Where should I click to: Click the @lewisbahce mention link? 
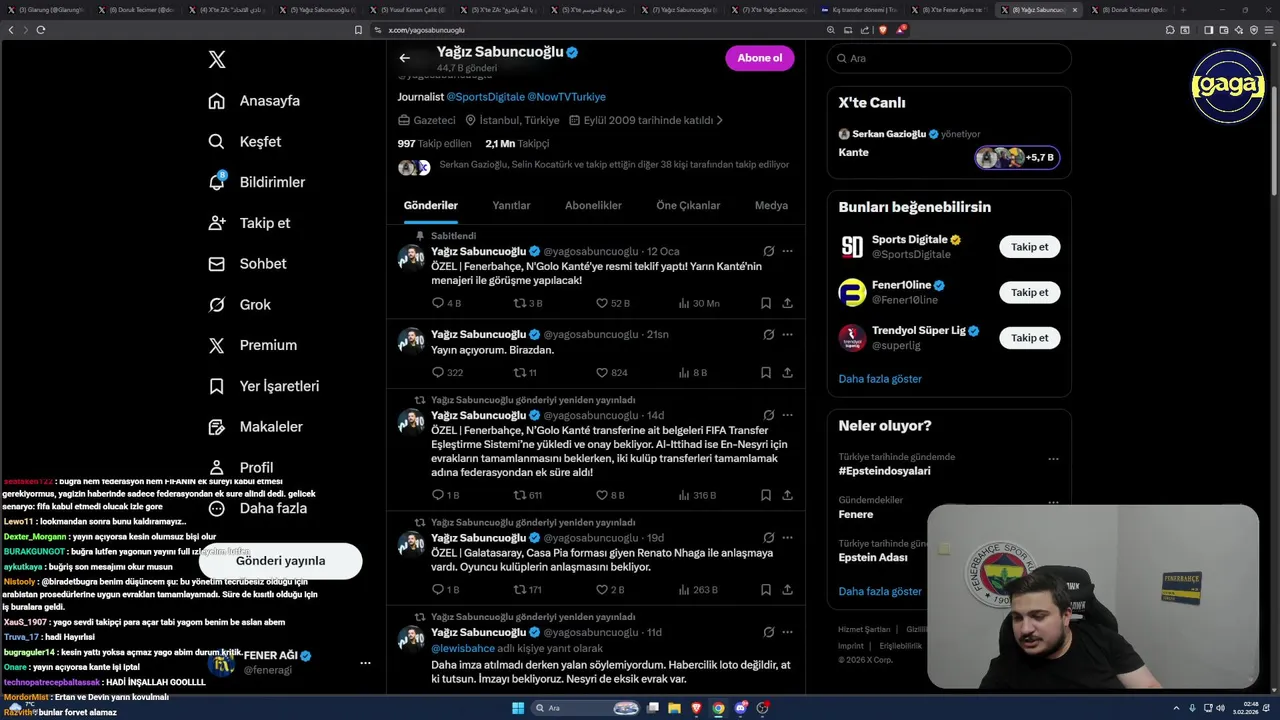[463, 648]
